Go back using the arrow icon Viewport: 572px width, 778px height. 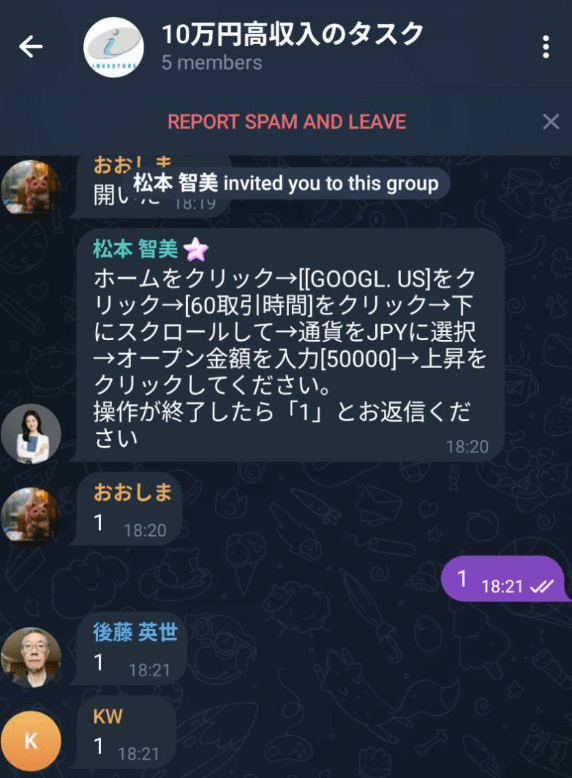pos(31,47)
